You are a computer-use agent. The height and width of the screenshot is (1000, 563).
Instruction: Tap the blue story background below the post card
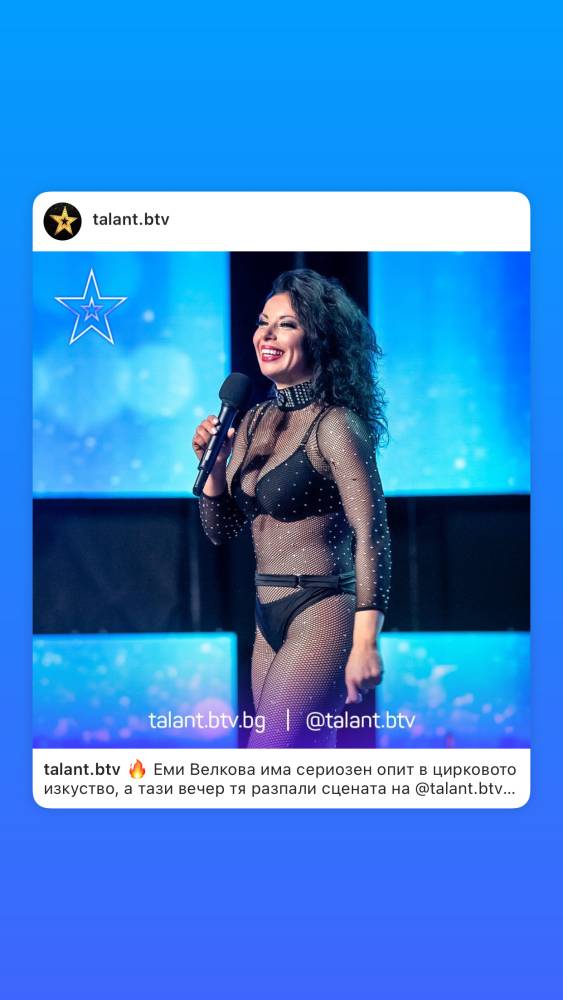[x=281, y=904]
